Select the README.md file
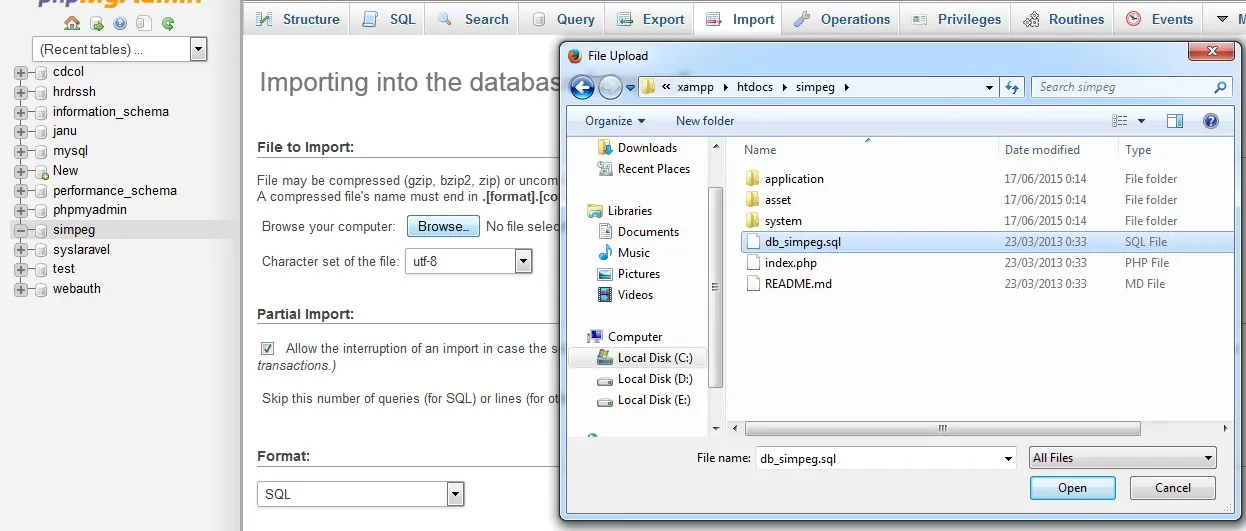This screenshot has height=531, width=1246. click(x=798, y=284)
